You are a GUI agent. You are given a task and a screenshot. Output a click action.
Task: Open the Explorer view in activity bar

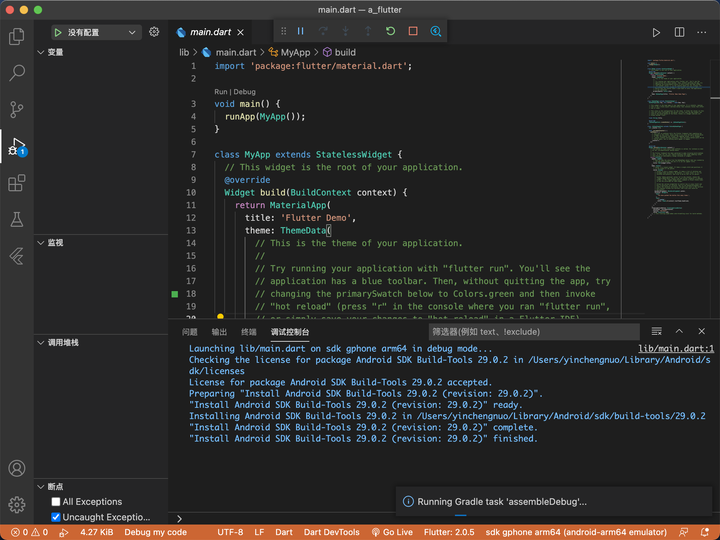pos(17,36)
